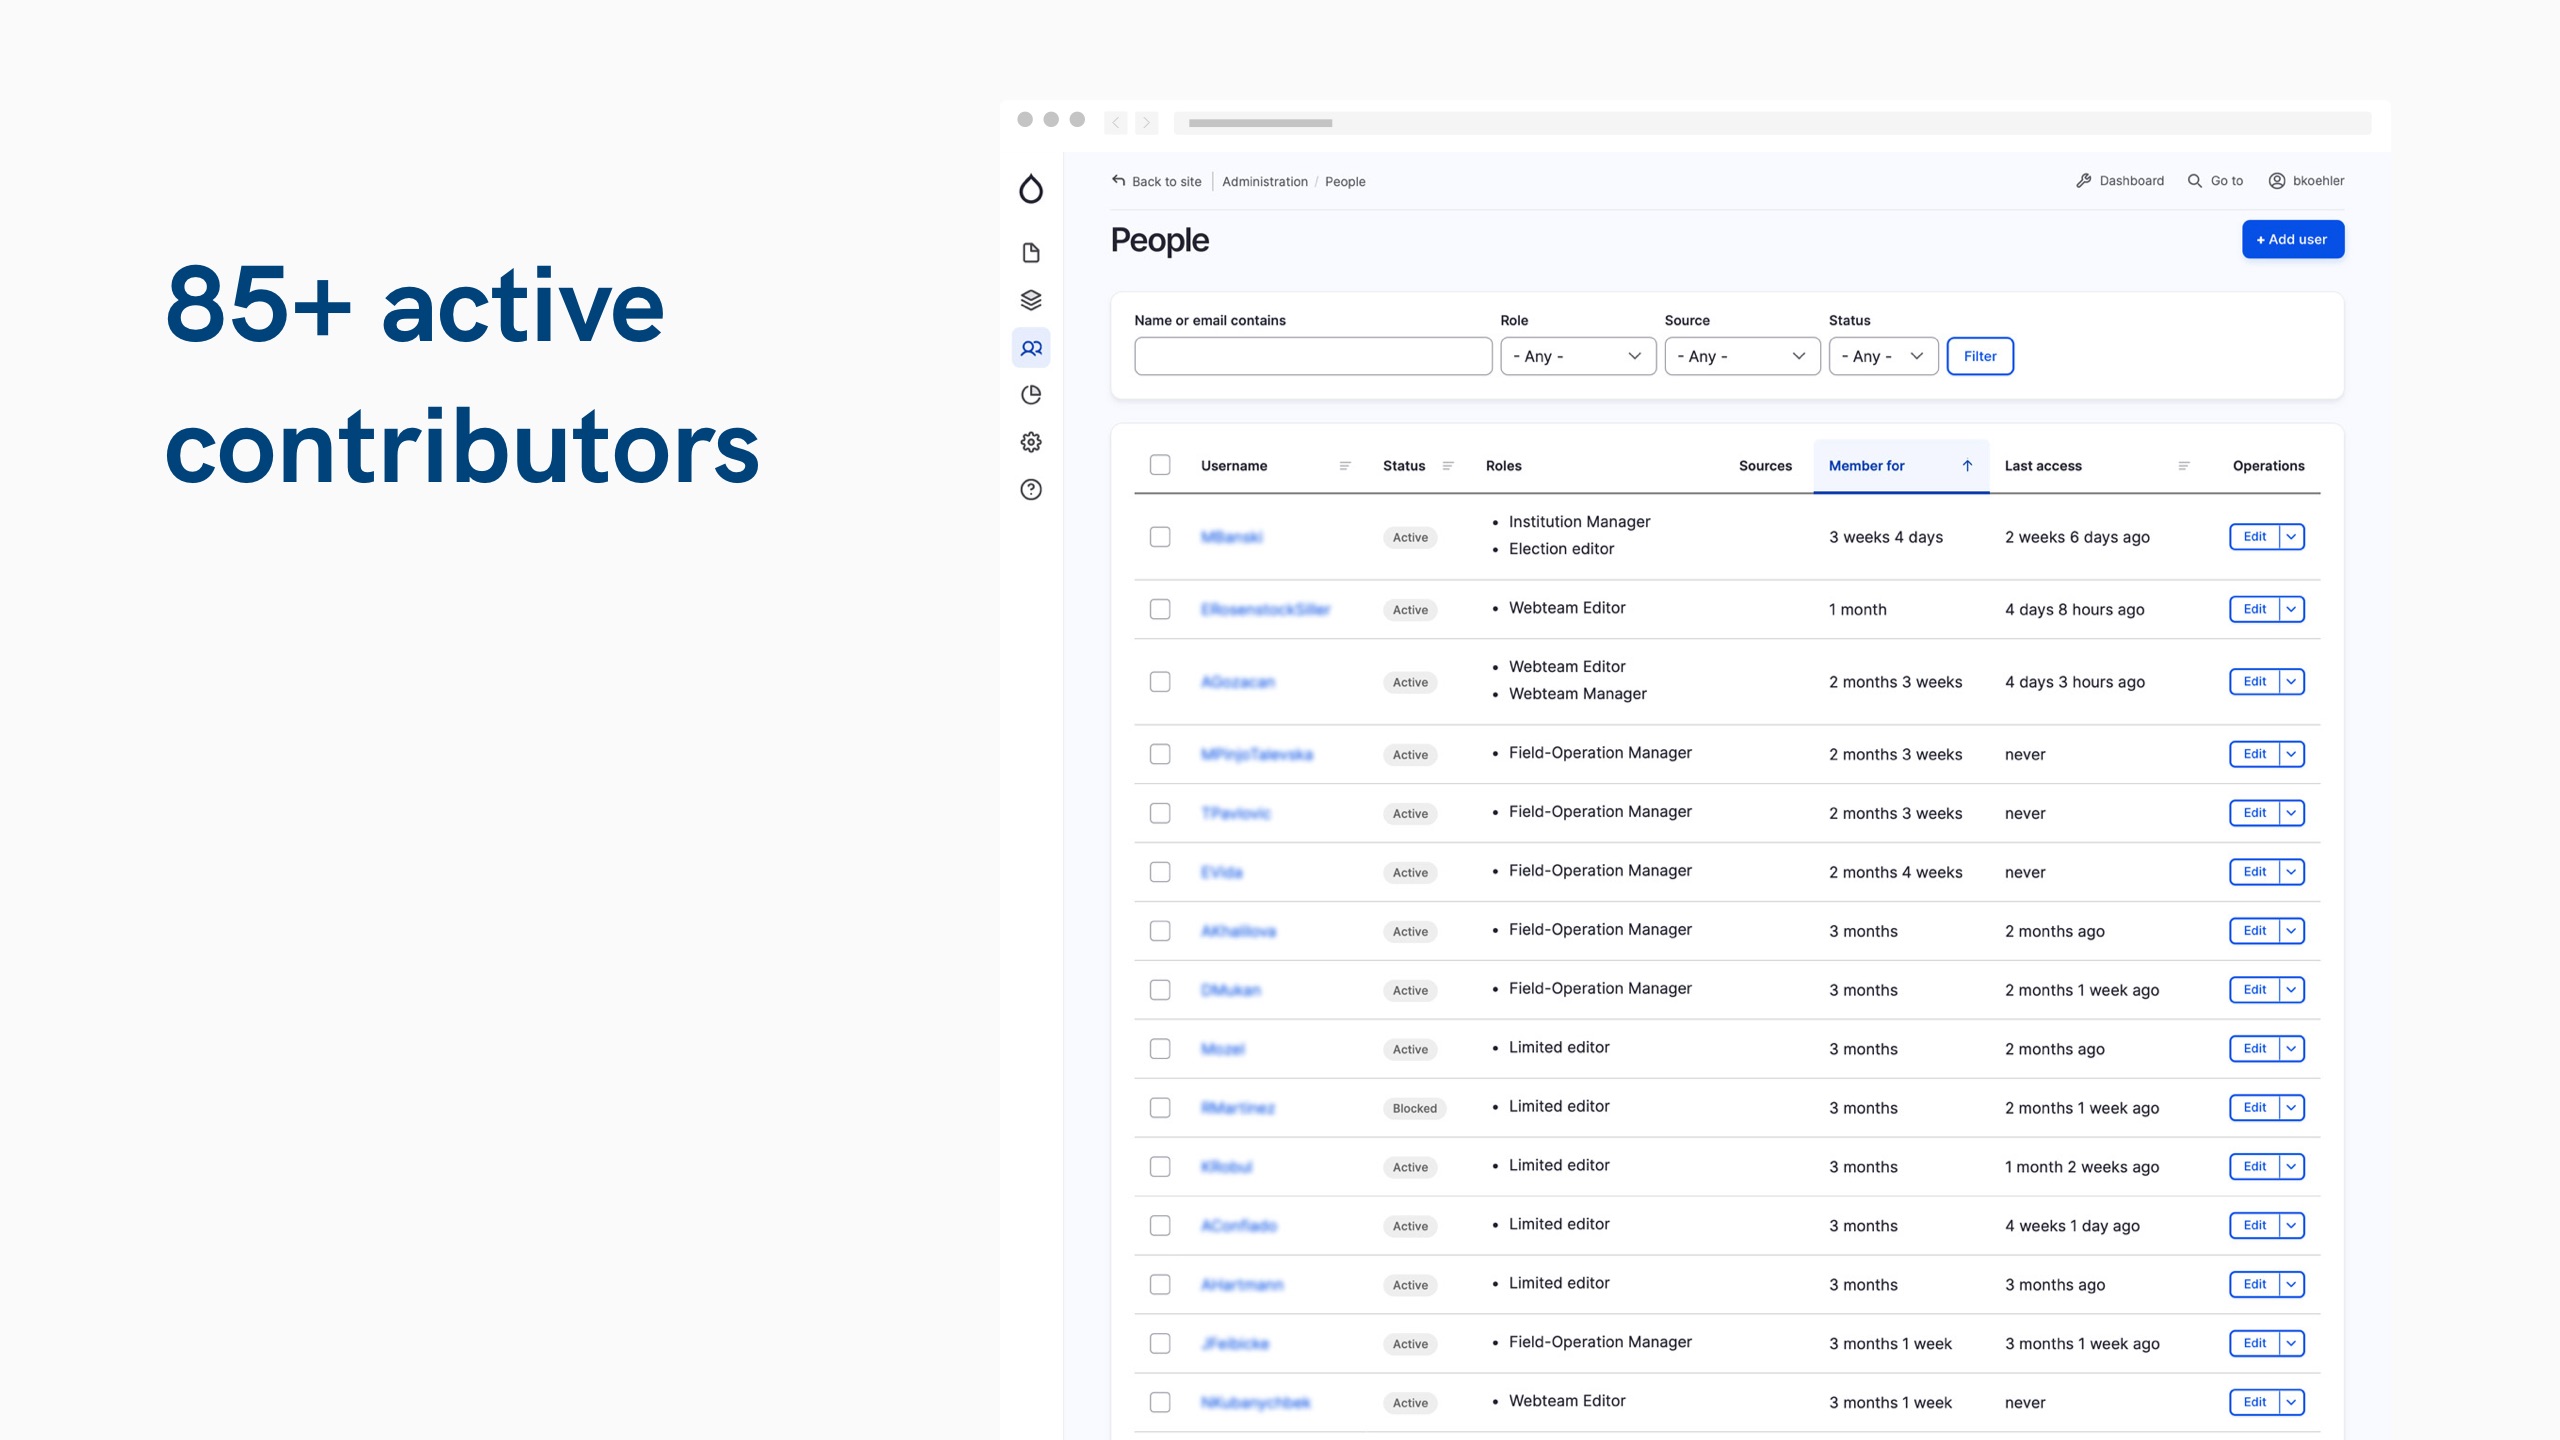Open the Source filter dropdown

[1742, 356]
